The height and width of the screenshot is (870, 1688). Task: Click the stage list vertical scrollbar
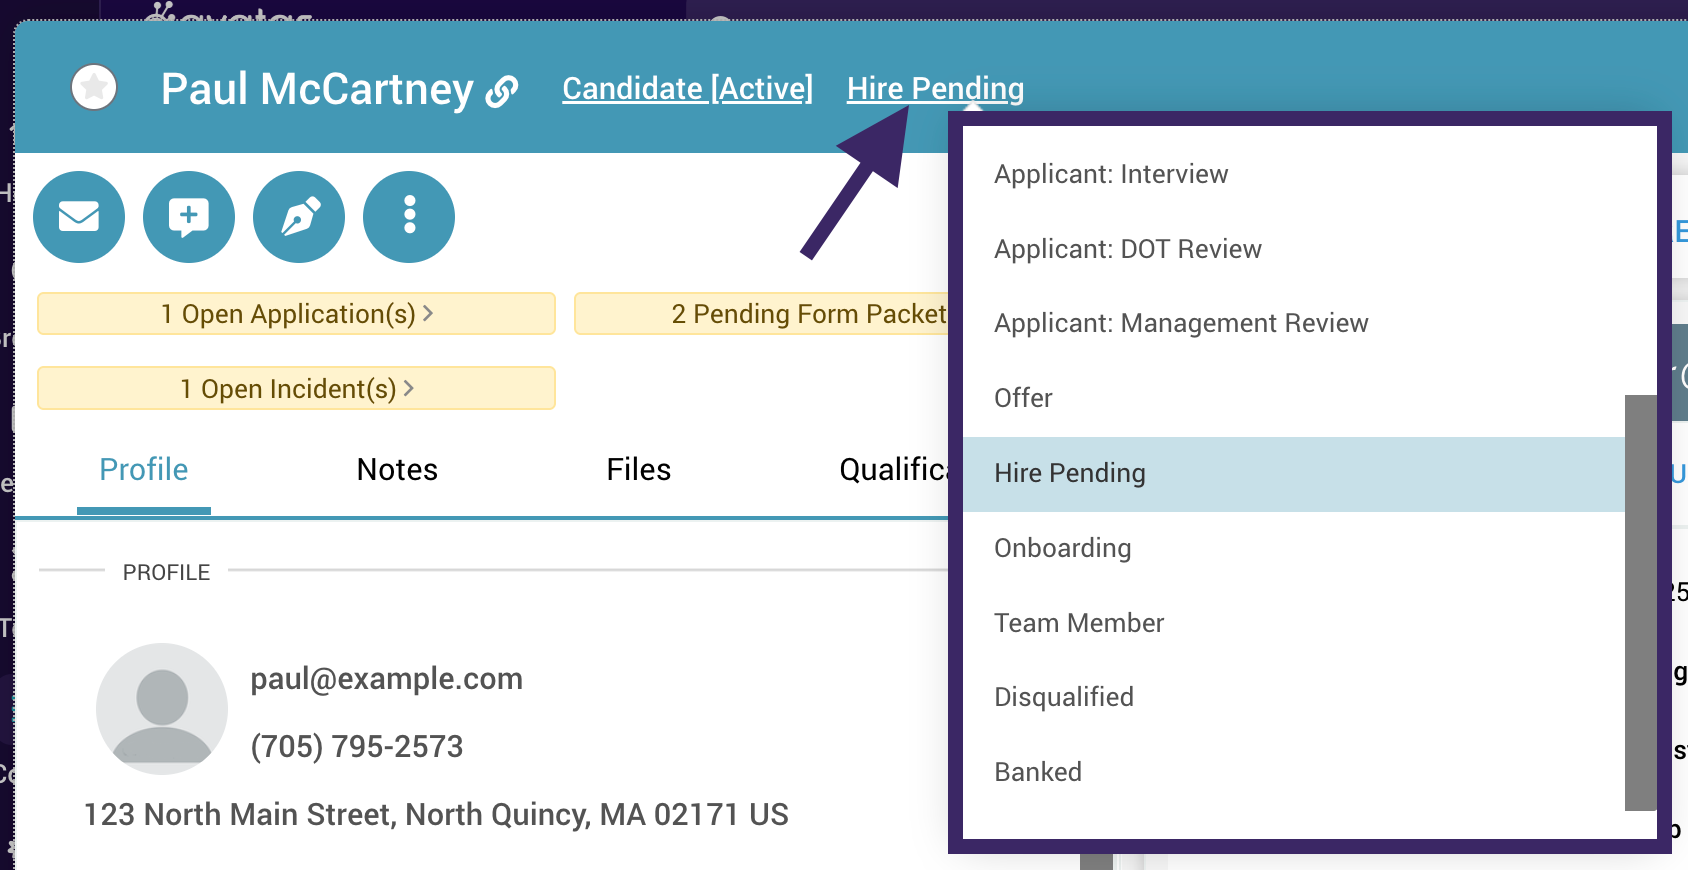[x=1640, y=602]
